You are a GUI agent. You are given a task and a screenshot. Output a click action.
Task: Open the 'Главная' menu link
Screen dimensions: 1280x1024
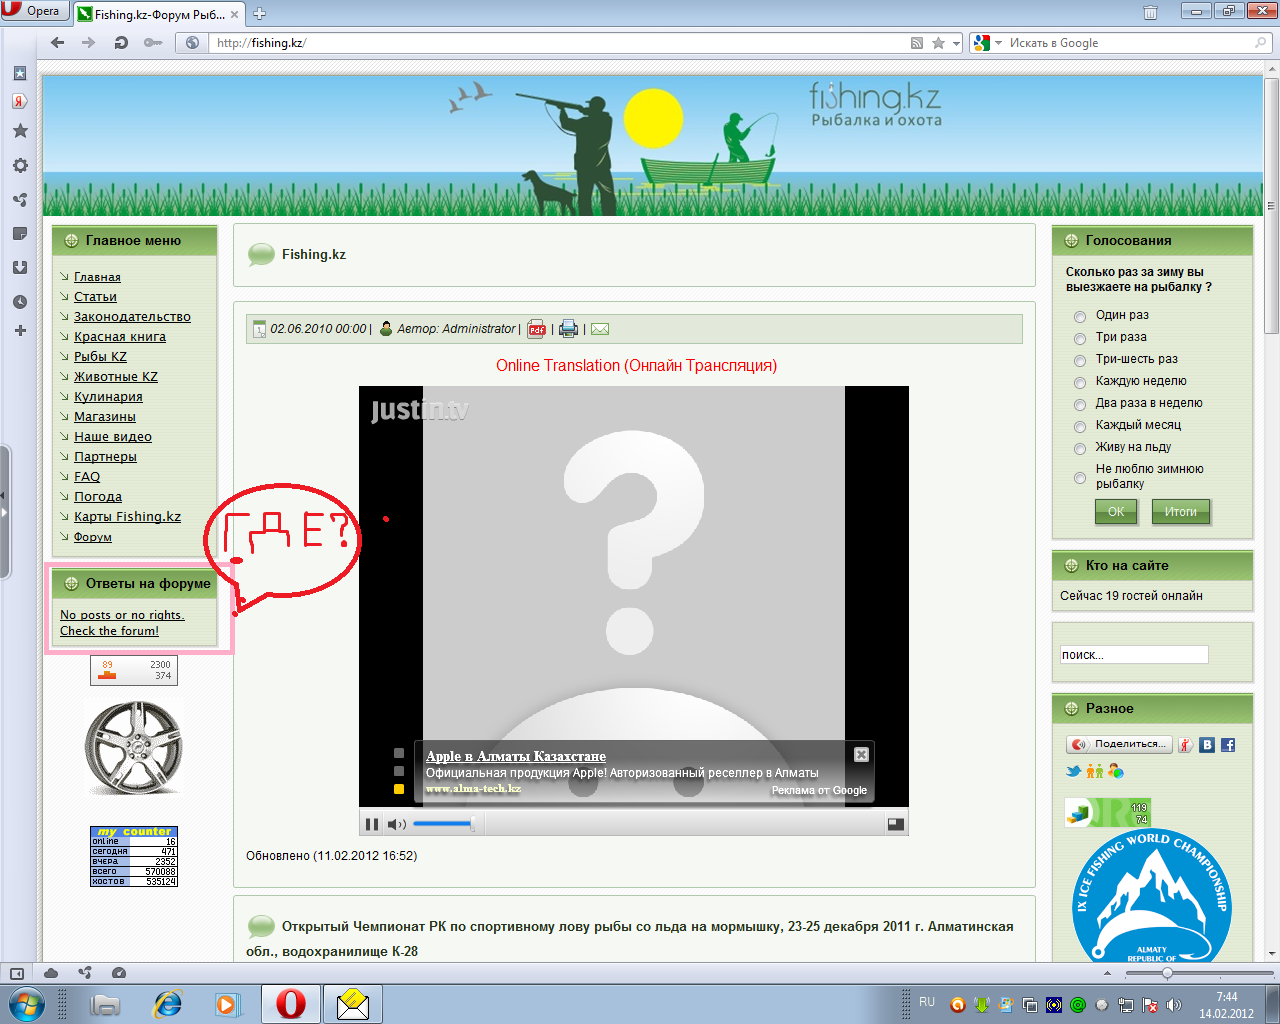click(97, 277)
